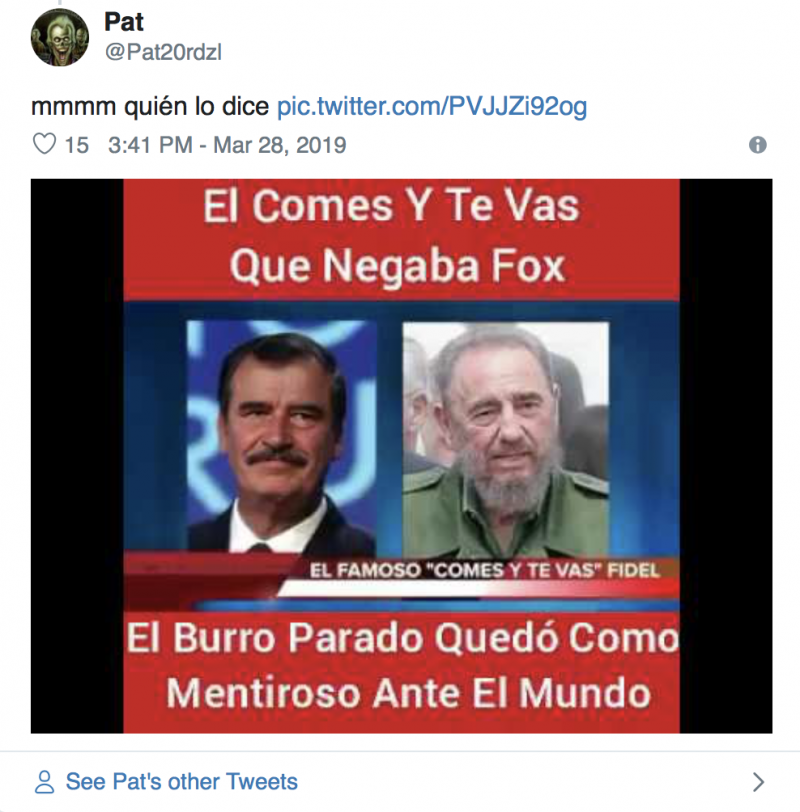The image size is (800, 812).
Task: Click the person icon beside See Pat's other Tweets
Action: point(45,782)
